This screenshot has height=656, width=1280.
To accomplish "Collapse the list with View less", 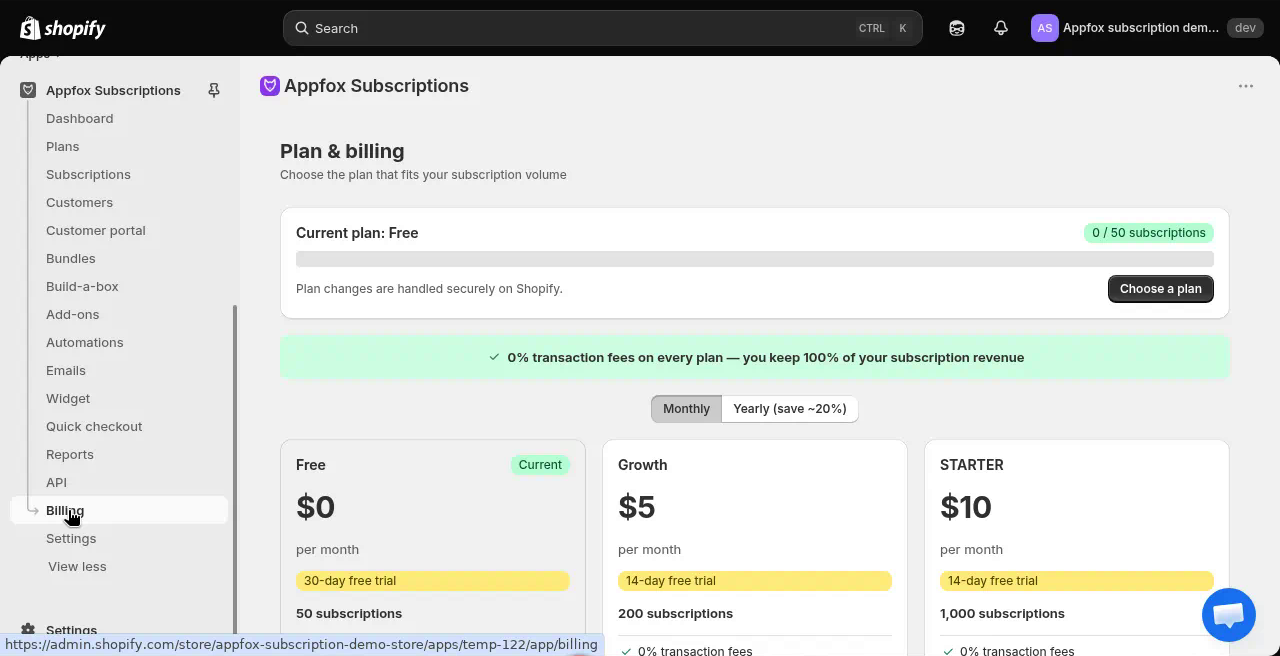I will [x=77, y=566].
